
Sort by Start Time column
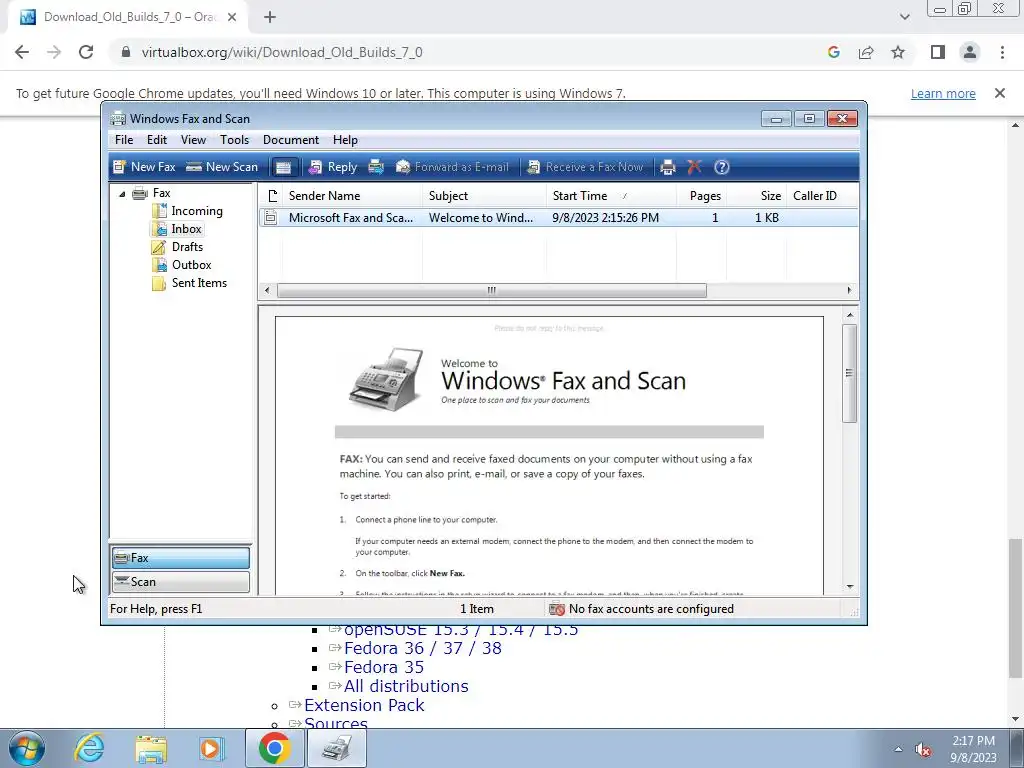point(611,196)
